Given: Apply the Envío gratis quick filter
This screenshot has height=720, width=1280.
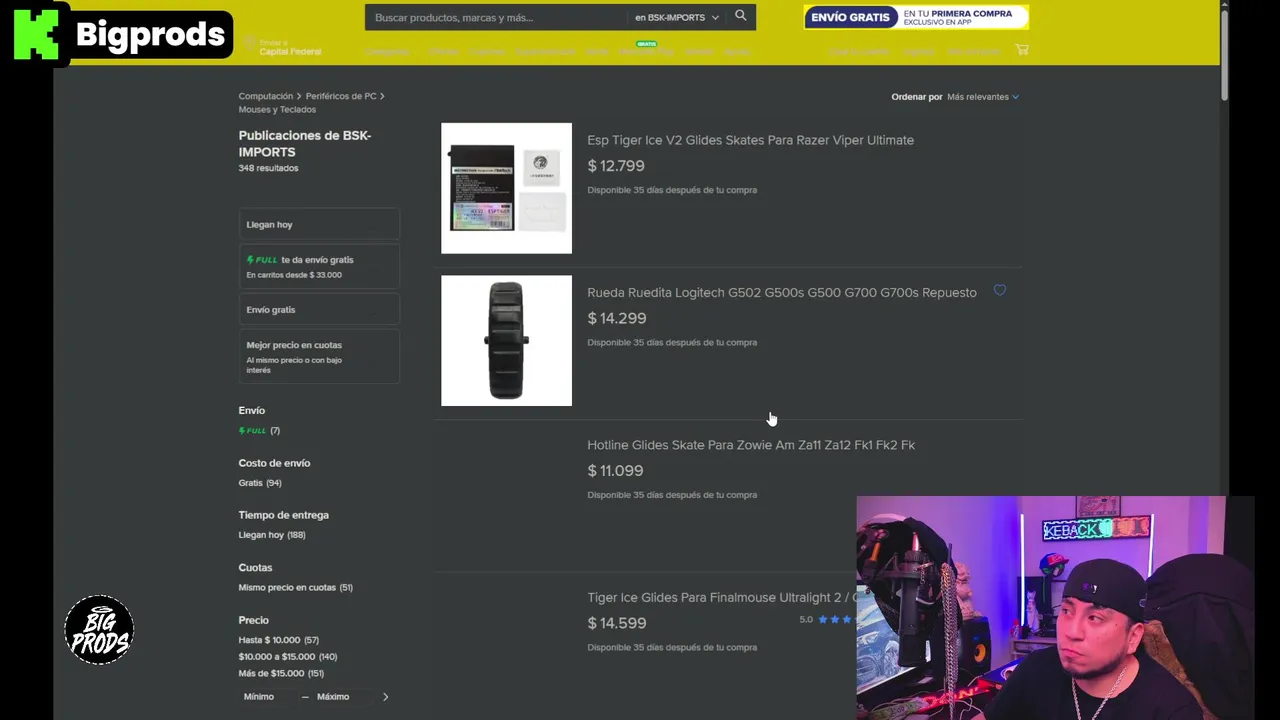Looking at the screenshot, I should tap(319, 310).
